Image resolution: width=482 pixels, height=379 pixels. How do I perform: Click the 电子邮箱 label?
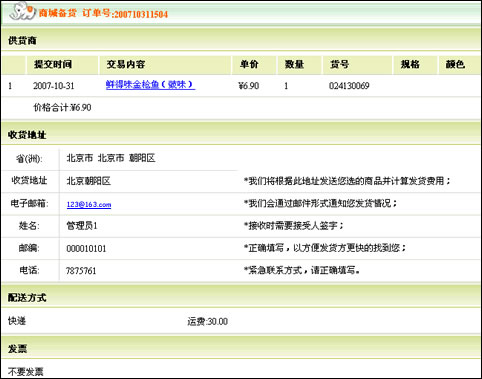pos(29,203)
